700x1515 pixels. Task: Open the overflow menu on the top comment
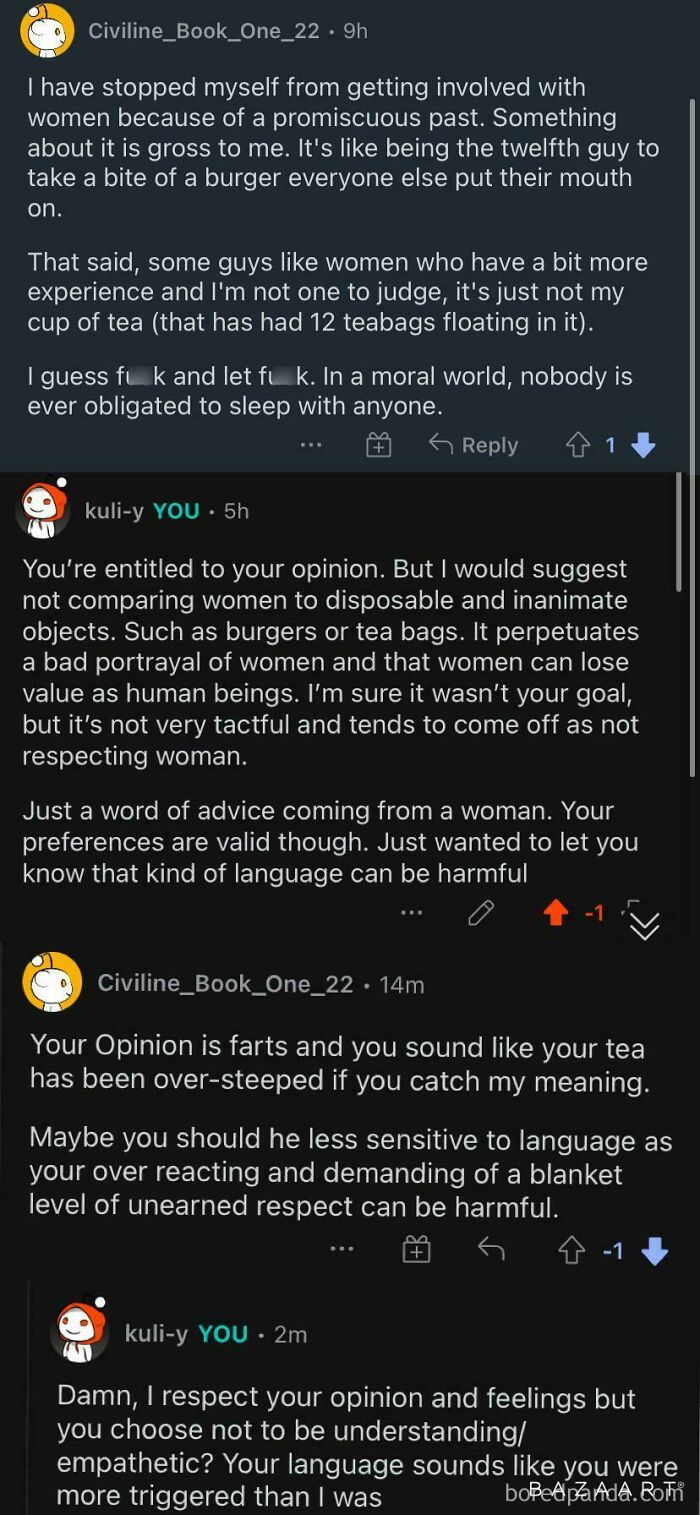tap(310, 445)
